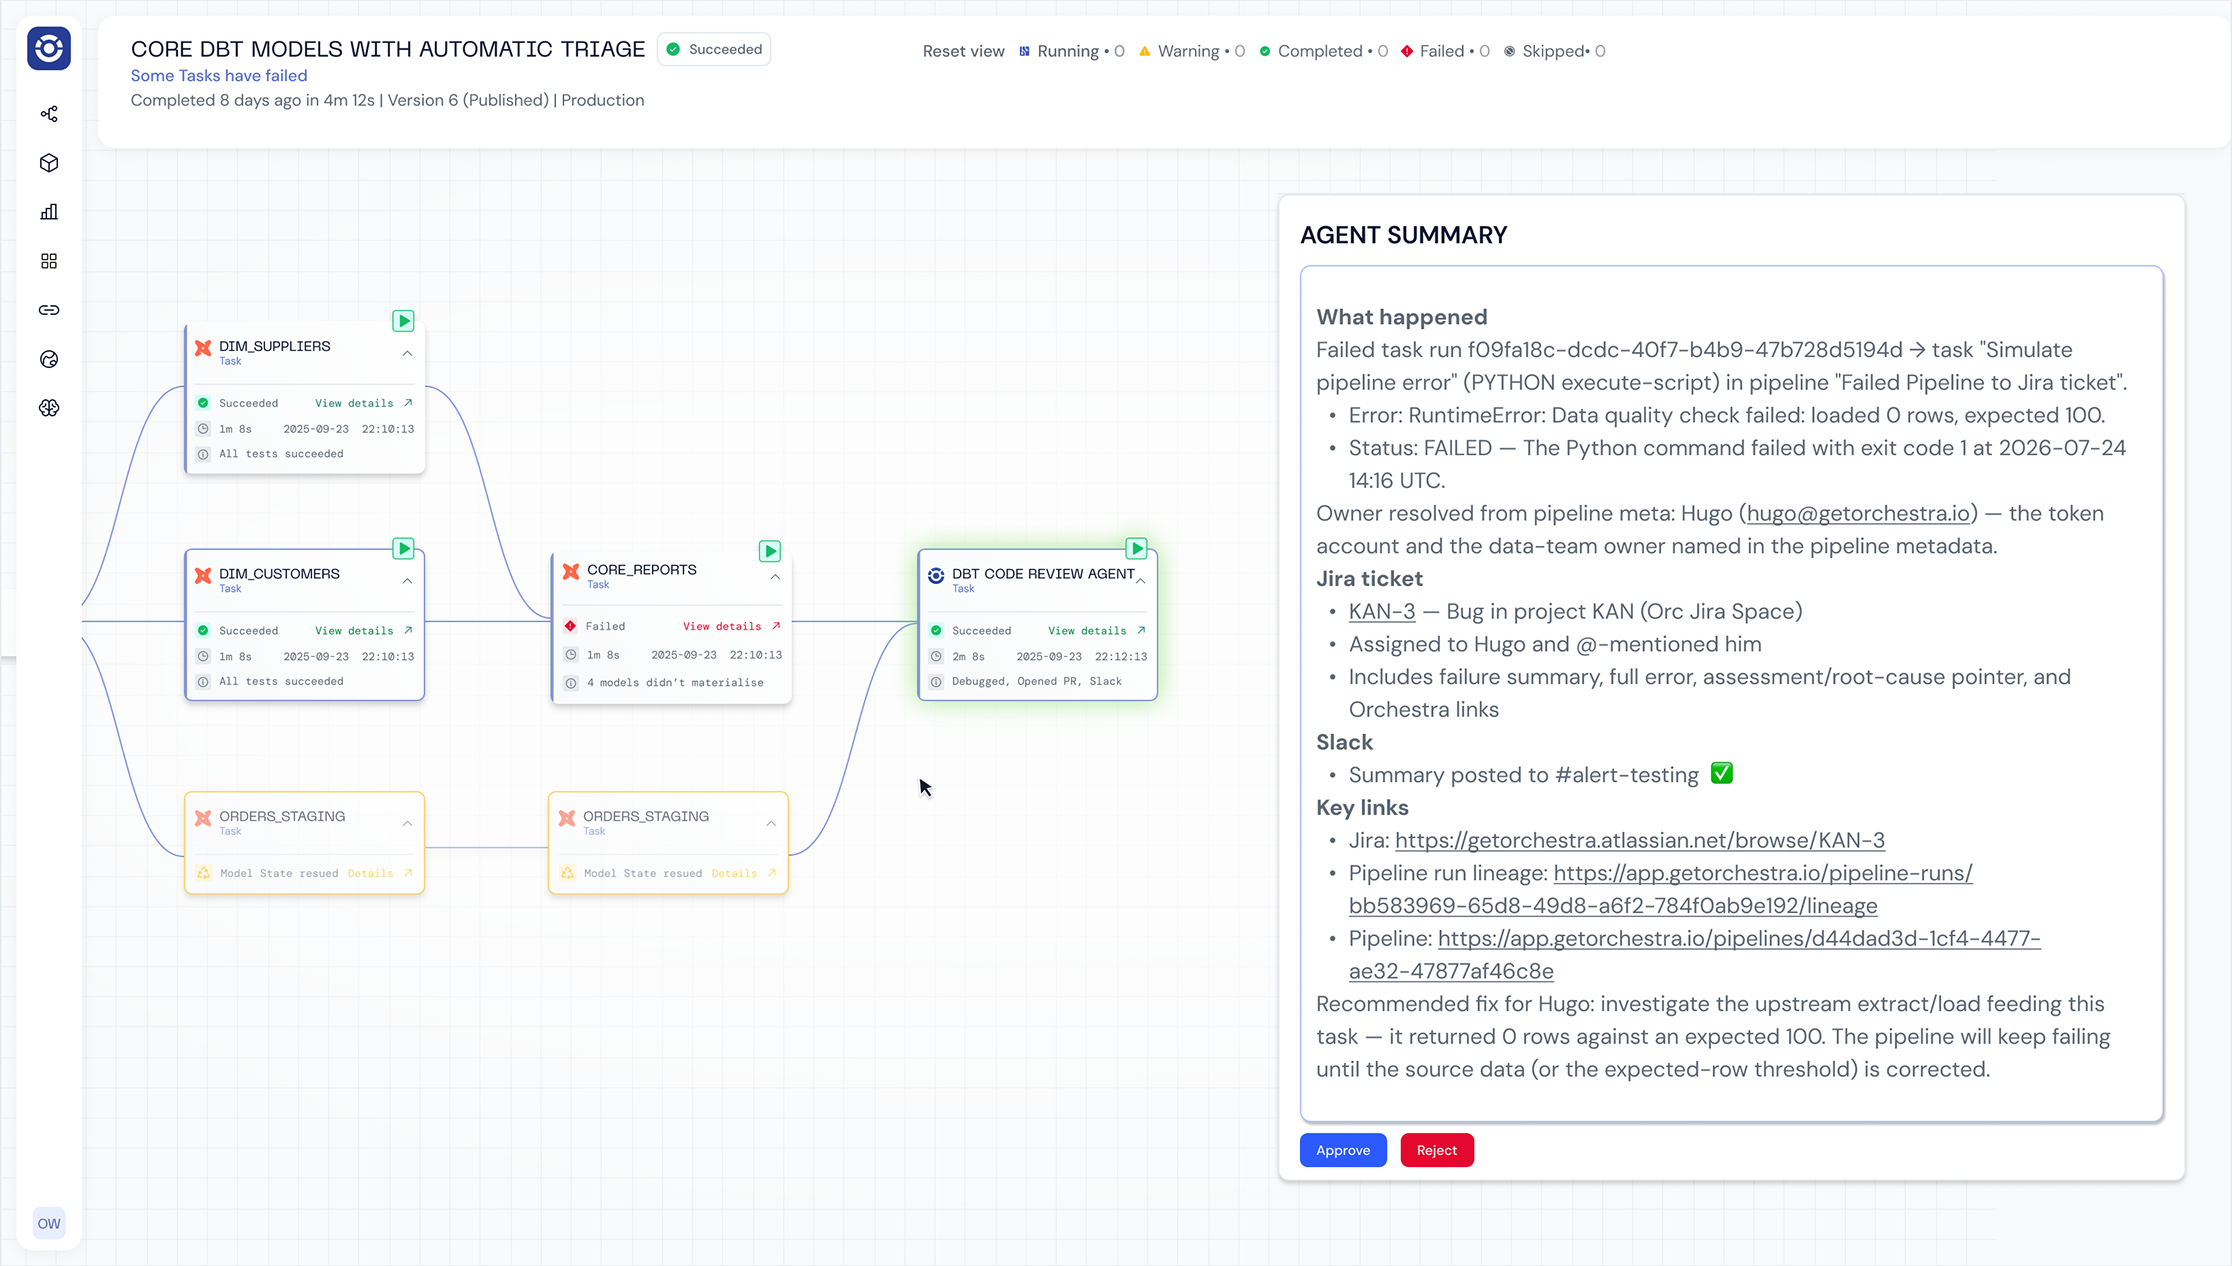Click the Succeeded check on DBT Code Review Agent
2232x1266 pixels.
[936, 631]
